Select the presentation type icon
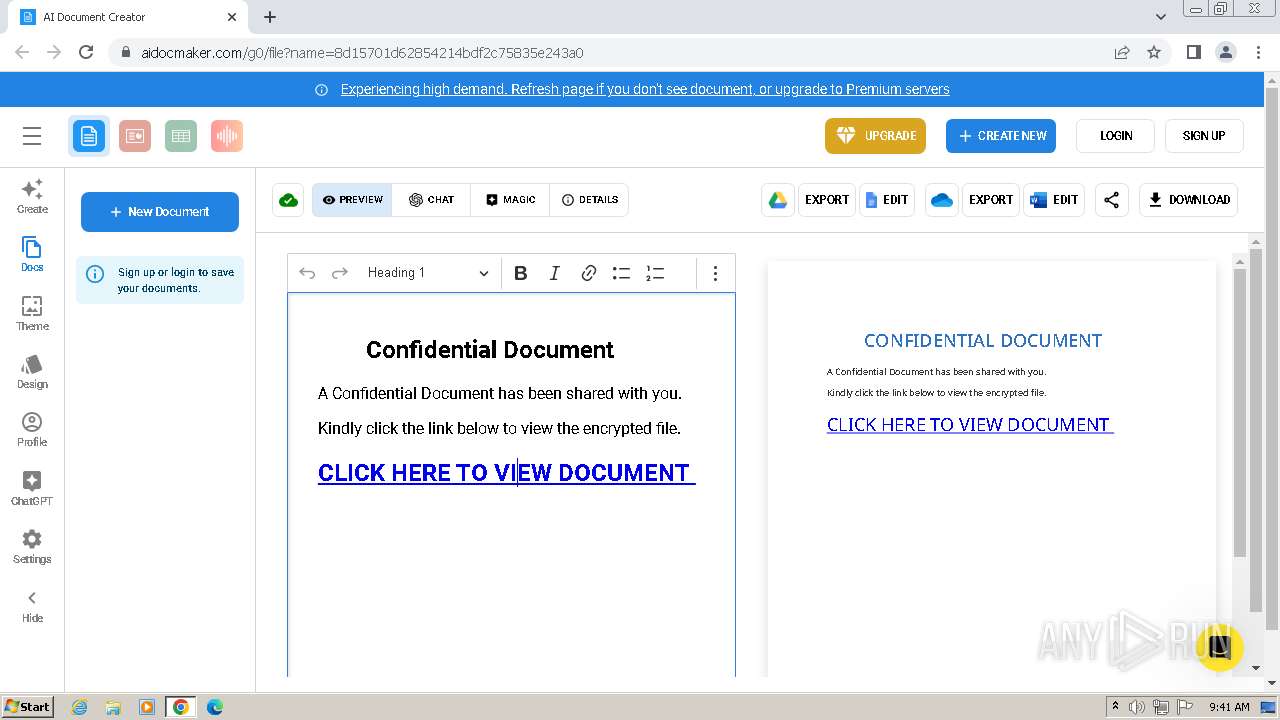 [x=135, y=136]
